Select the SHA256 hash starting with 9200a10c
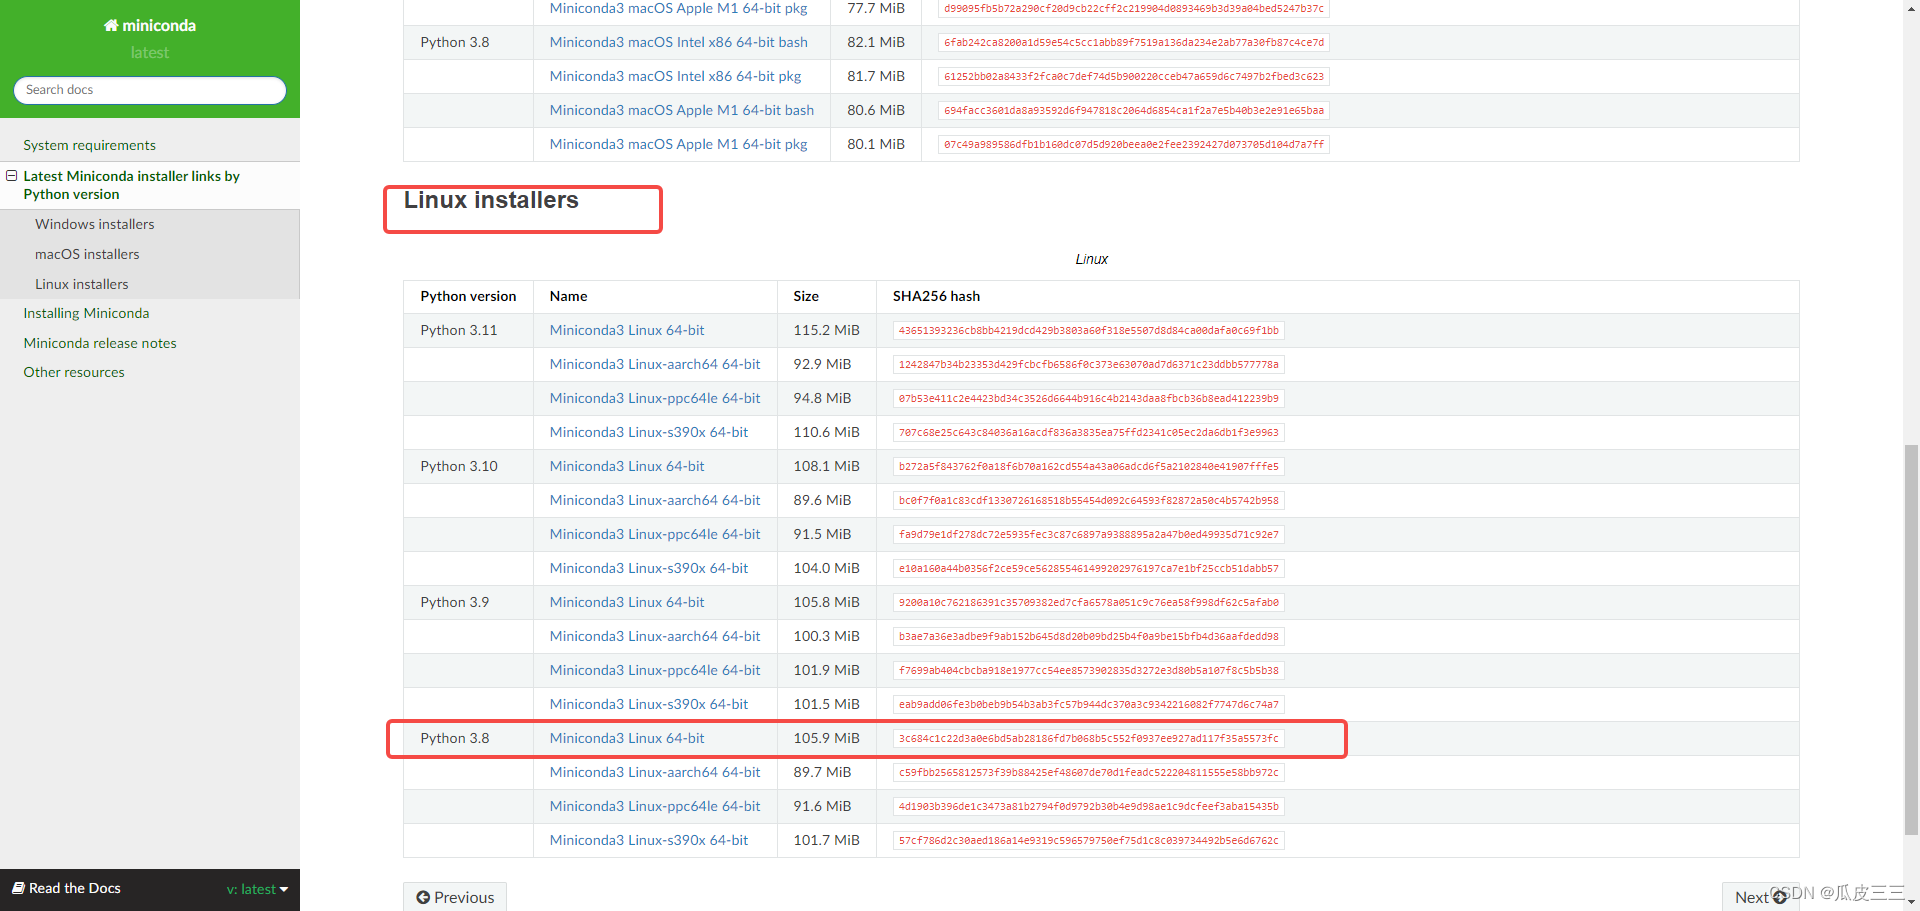This screenshot has height=911, width=1920. (1088, 602)
